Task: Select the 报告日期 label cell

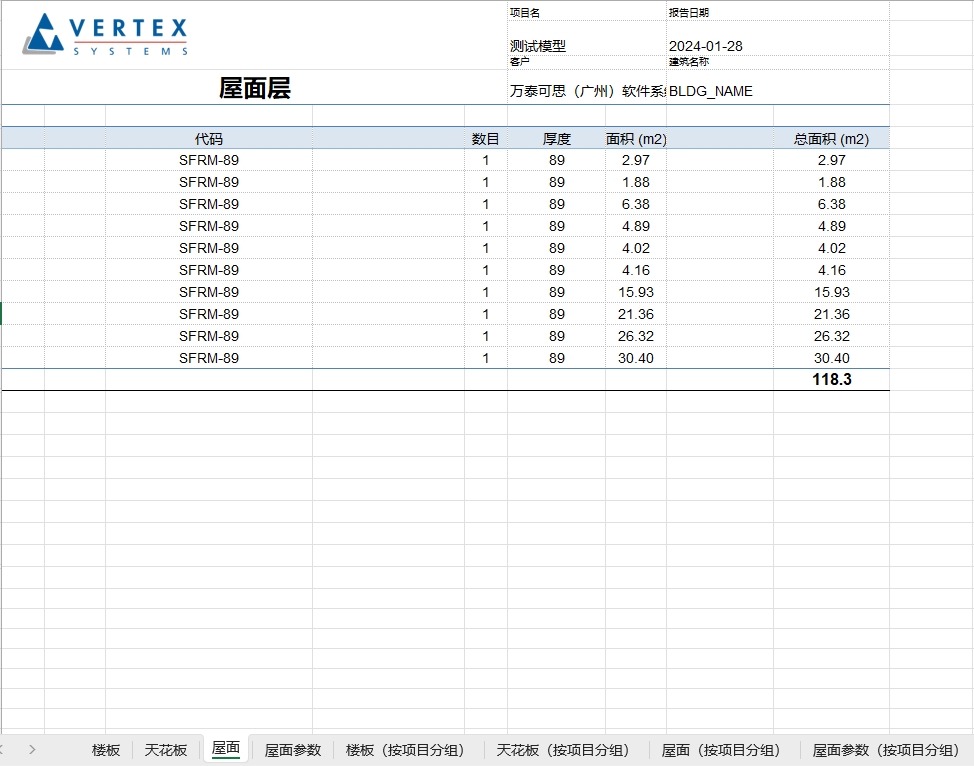Action: pos(778,12)
